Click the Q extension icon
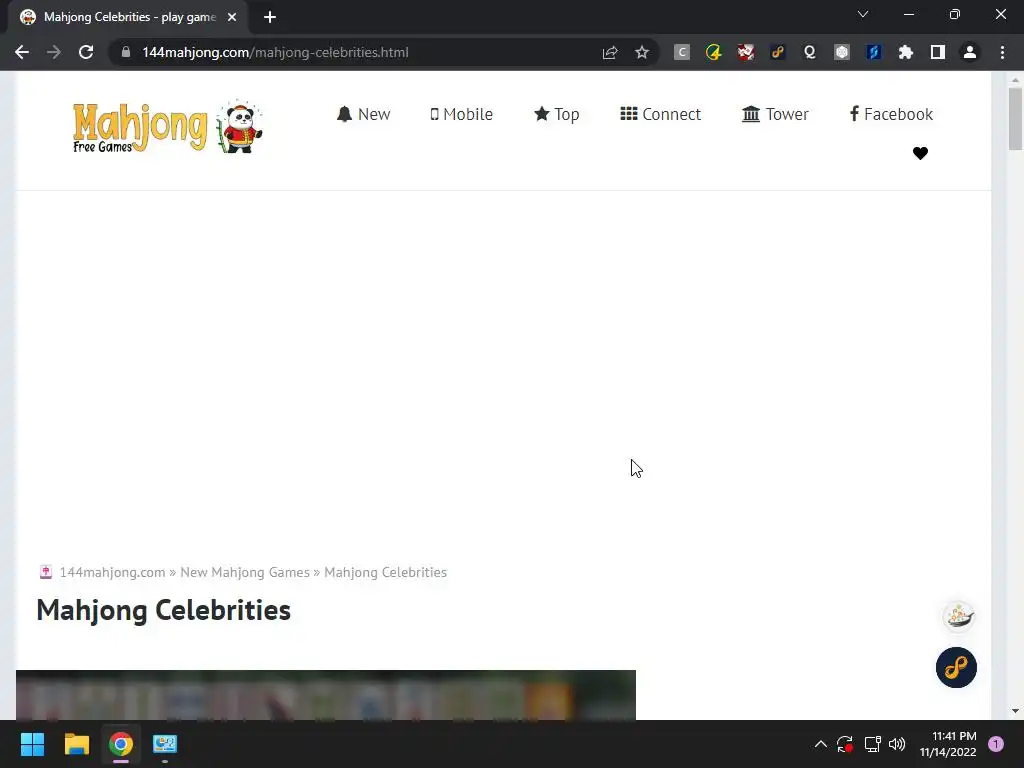The height and width of the screenshot is (768, 1024). coord(810,52)
